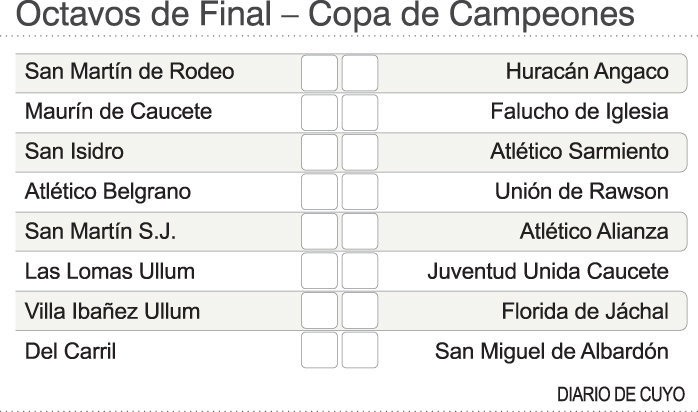
Task: Select the Villa Ibañez Ullum team name
Action: [112, 311]
